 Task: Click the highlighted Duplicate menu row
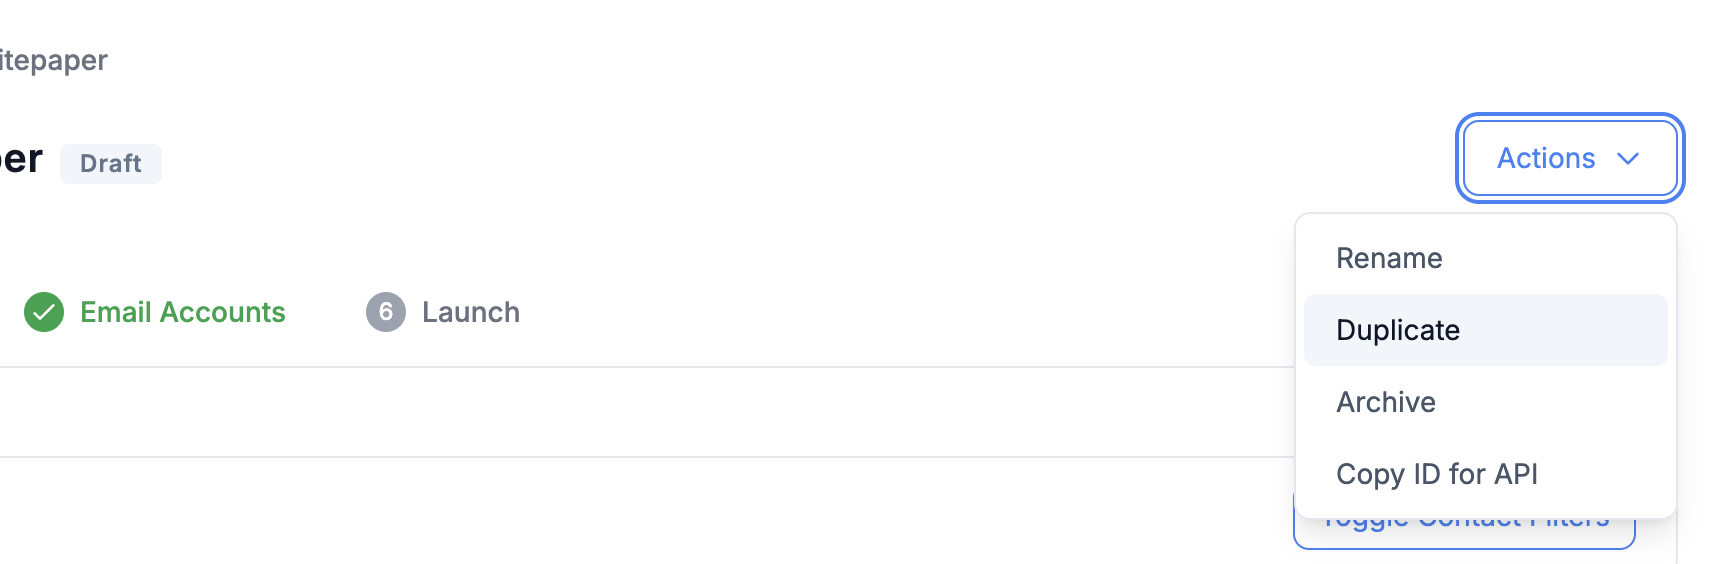click(1486, 330)
